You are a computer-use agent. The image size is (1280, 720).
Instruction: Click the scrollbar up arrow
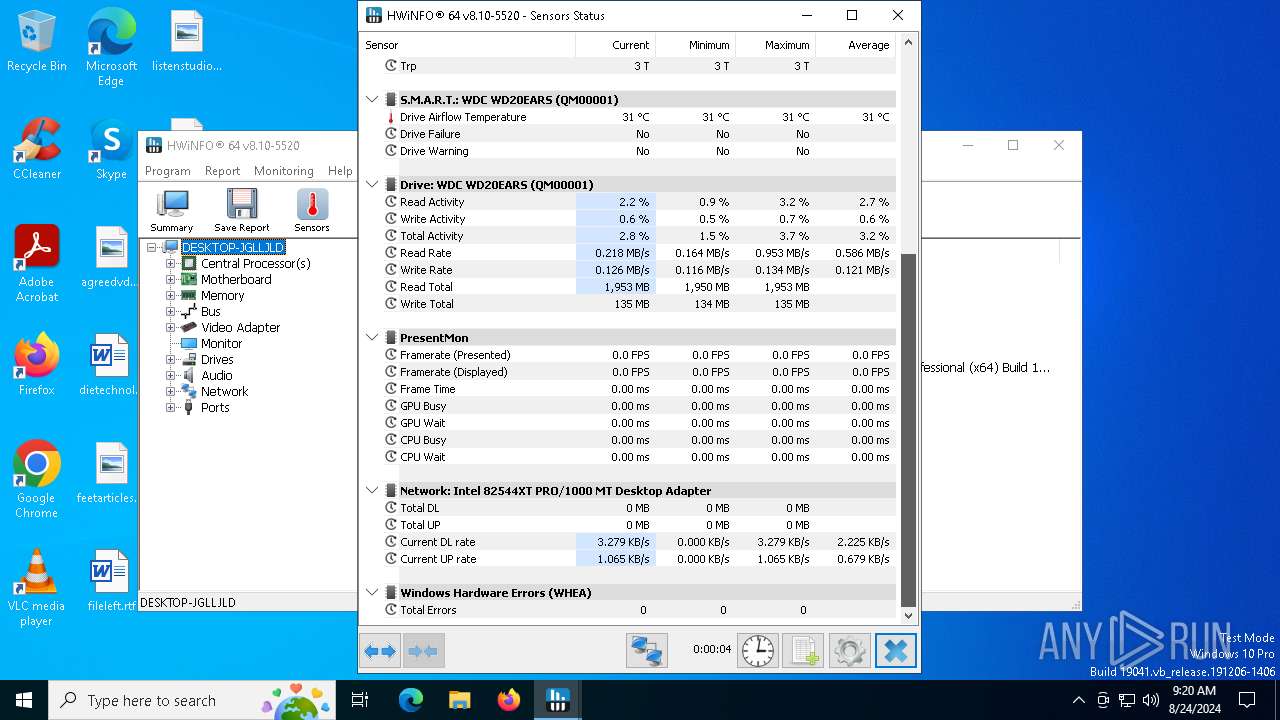(x=908, y=43)
